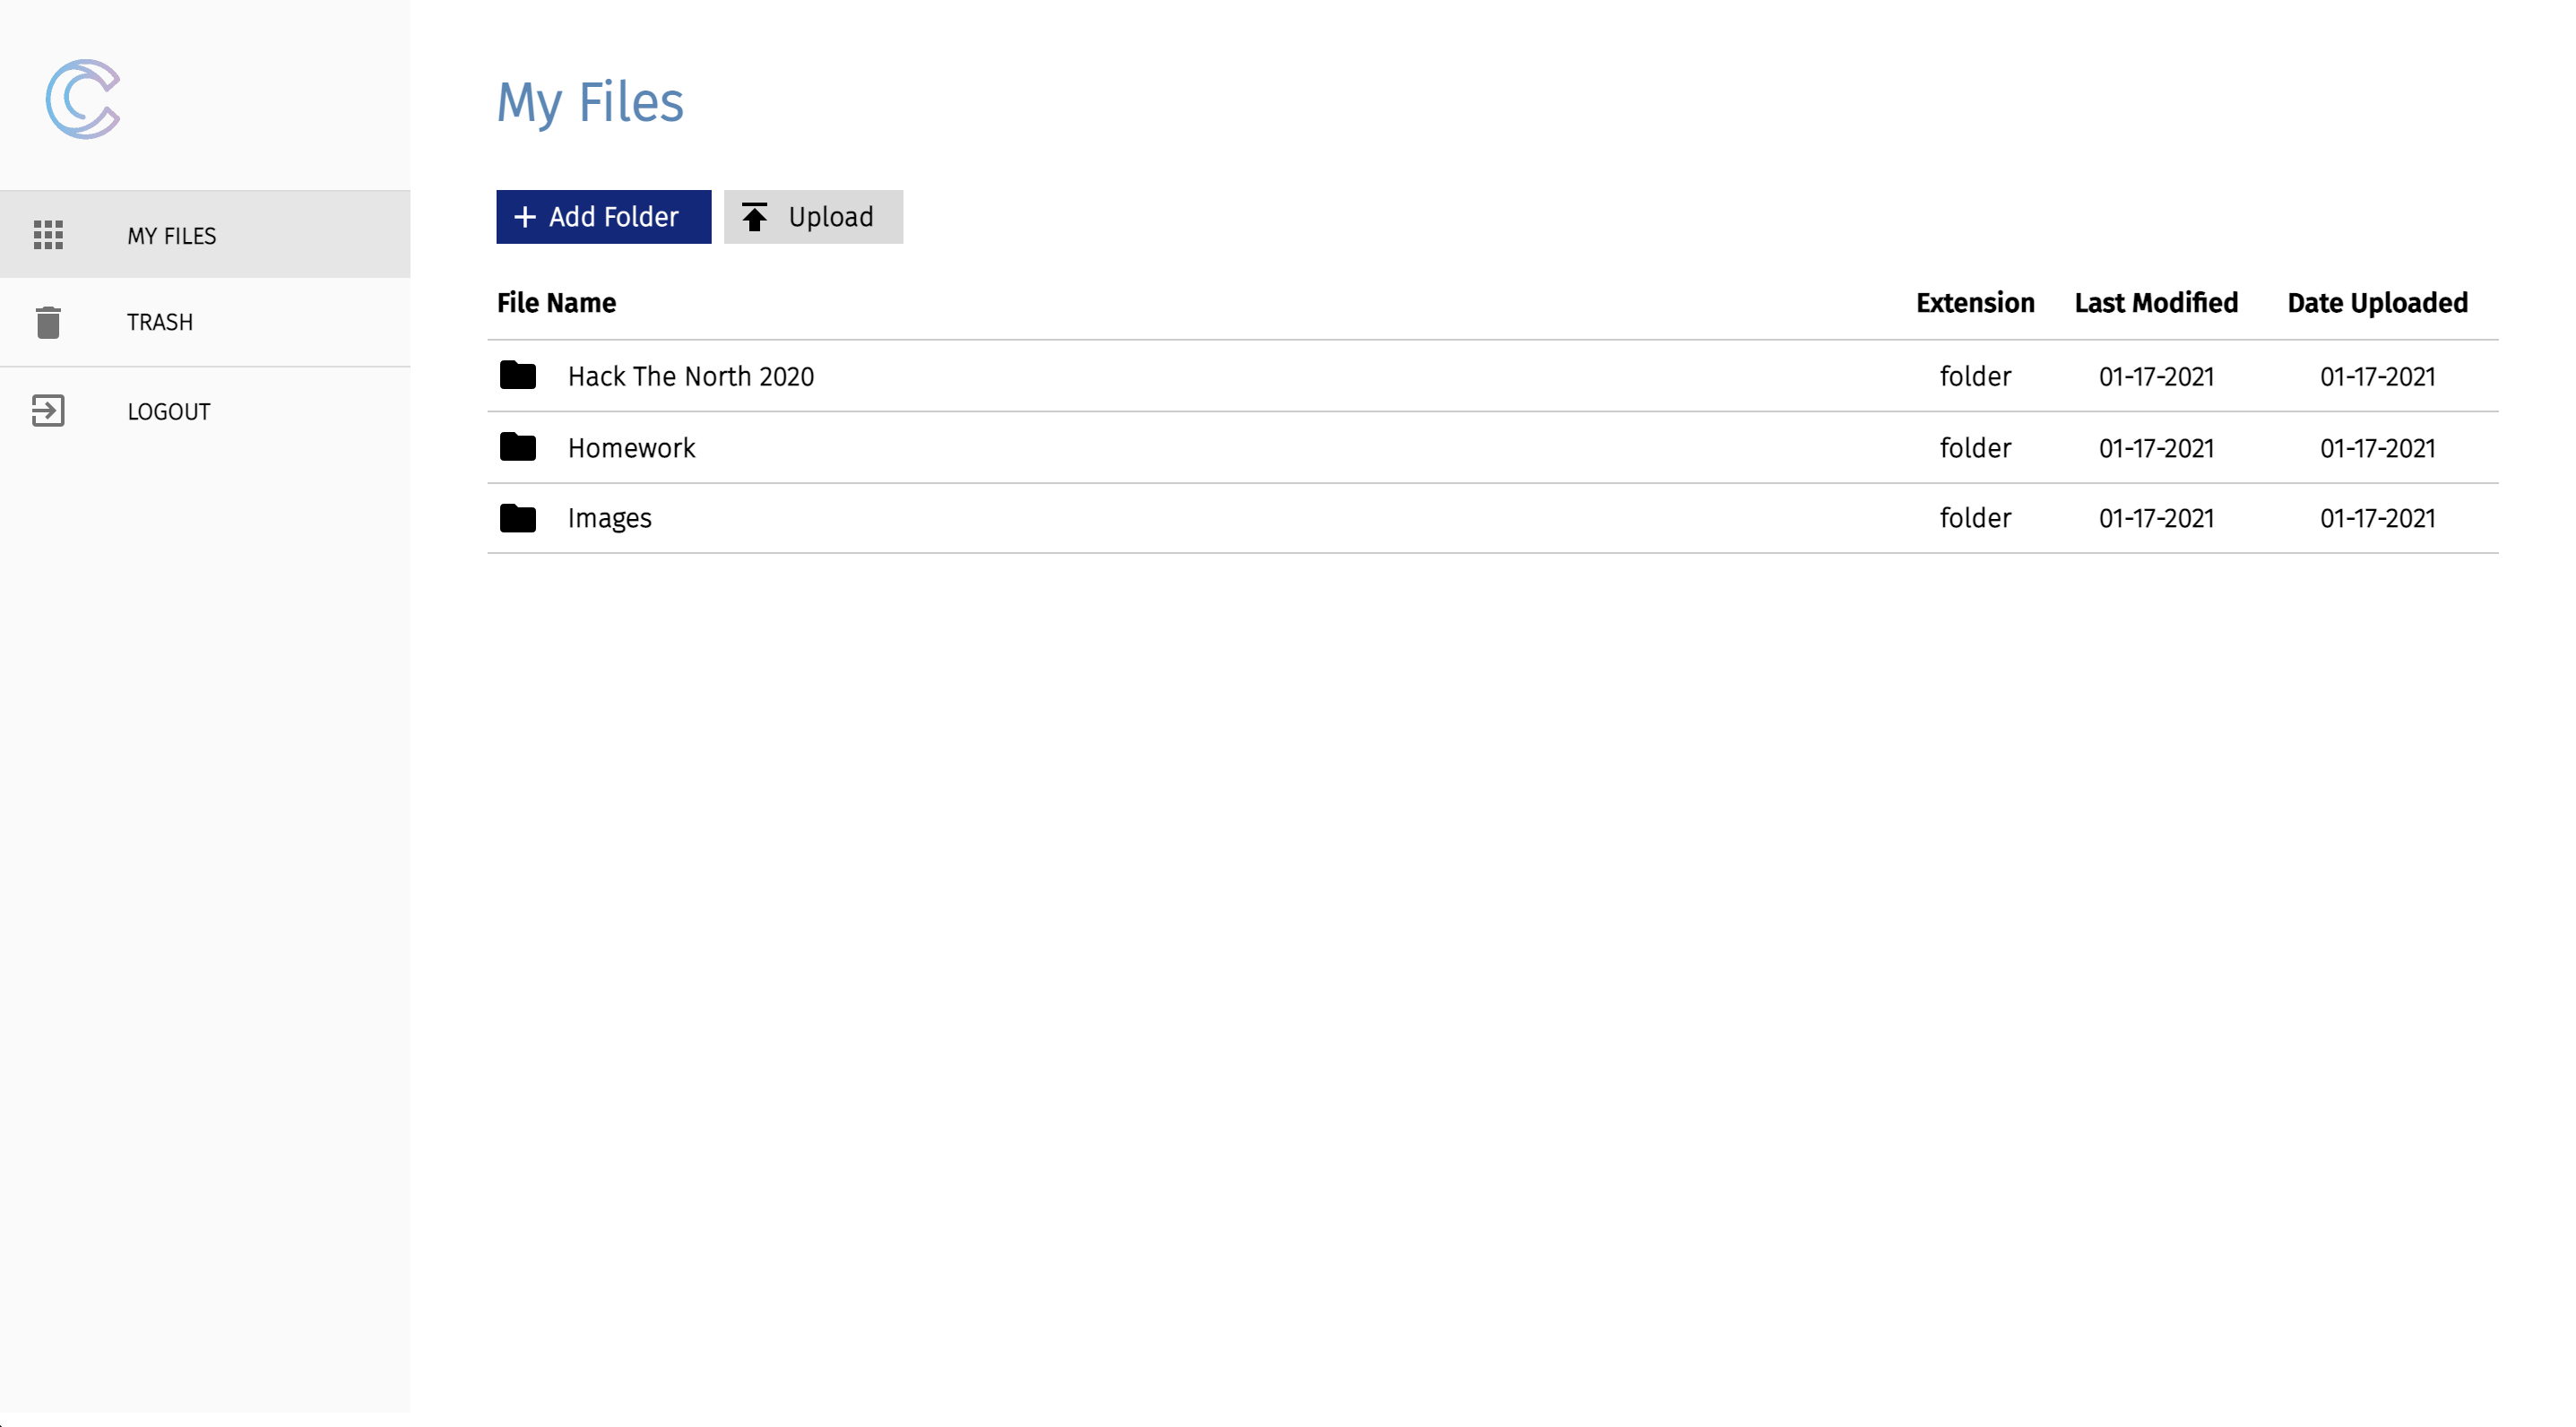
Task: Click the plus icon on Add Folder
Action: tap(525, 217)
